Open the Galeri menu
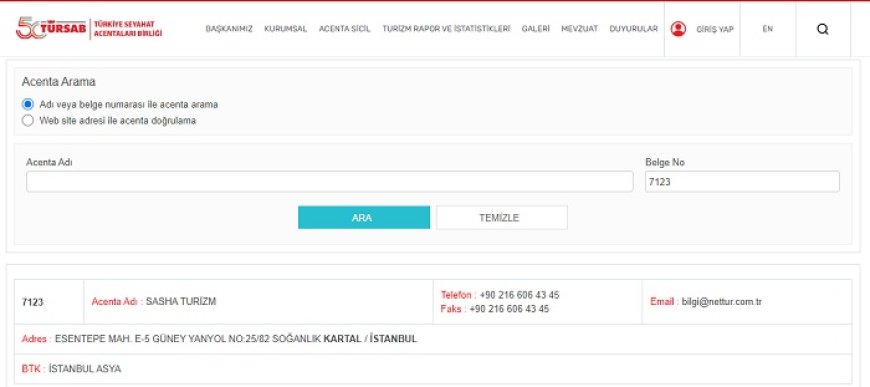870x387 pixels. [x=535, y=29]
